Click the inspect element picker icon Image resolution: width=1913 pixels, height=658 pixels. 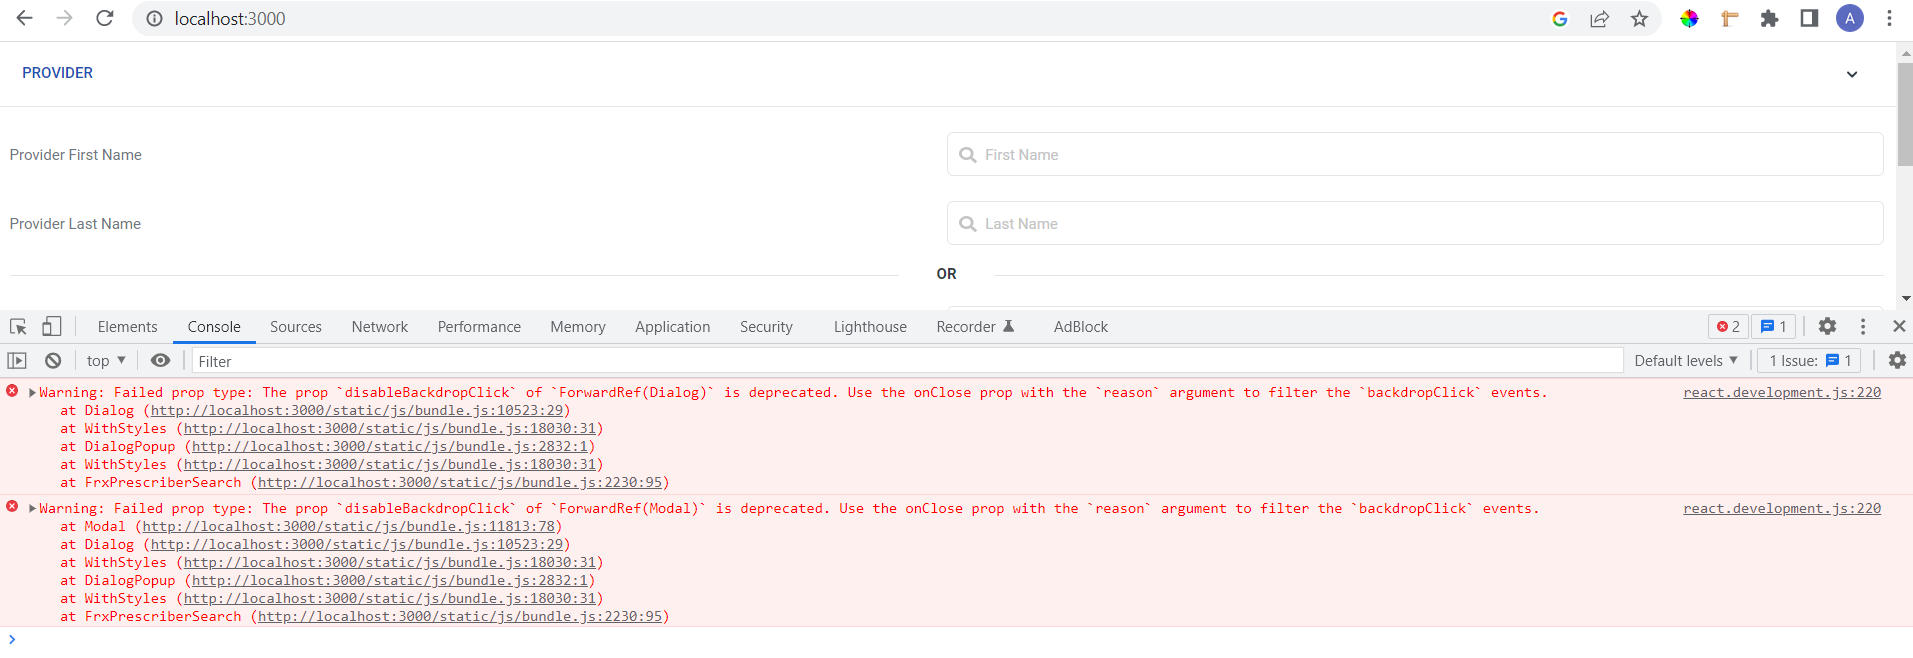pos(18,327)
